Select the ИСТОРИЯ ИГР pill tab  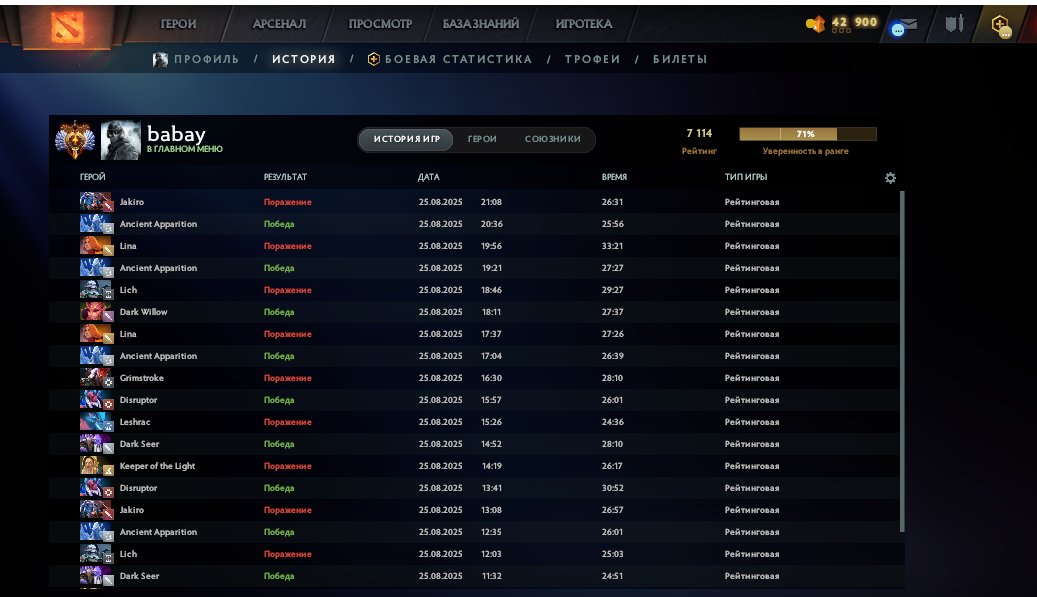[x=406, y=139]
